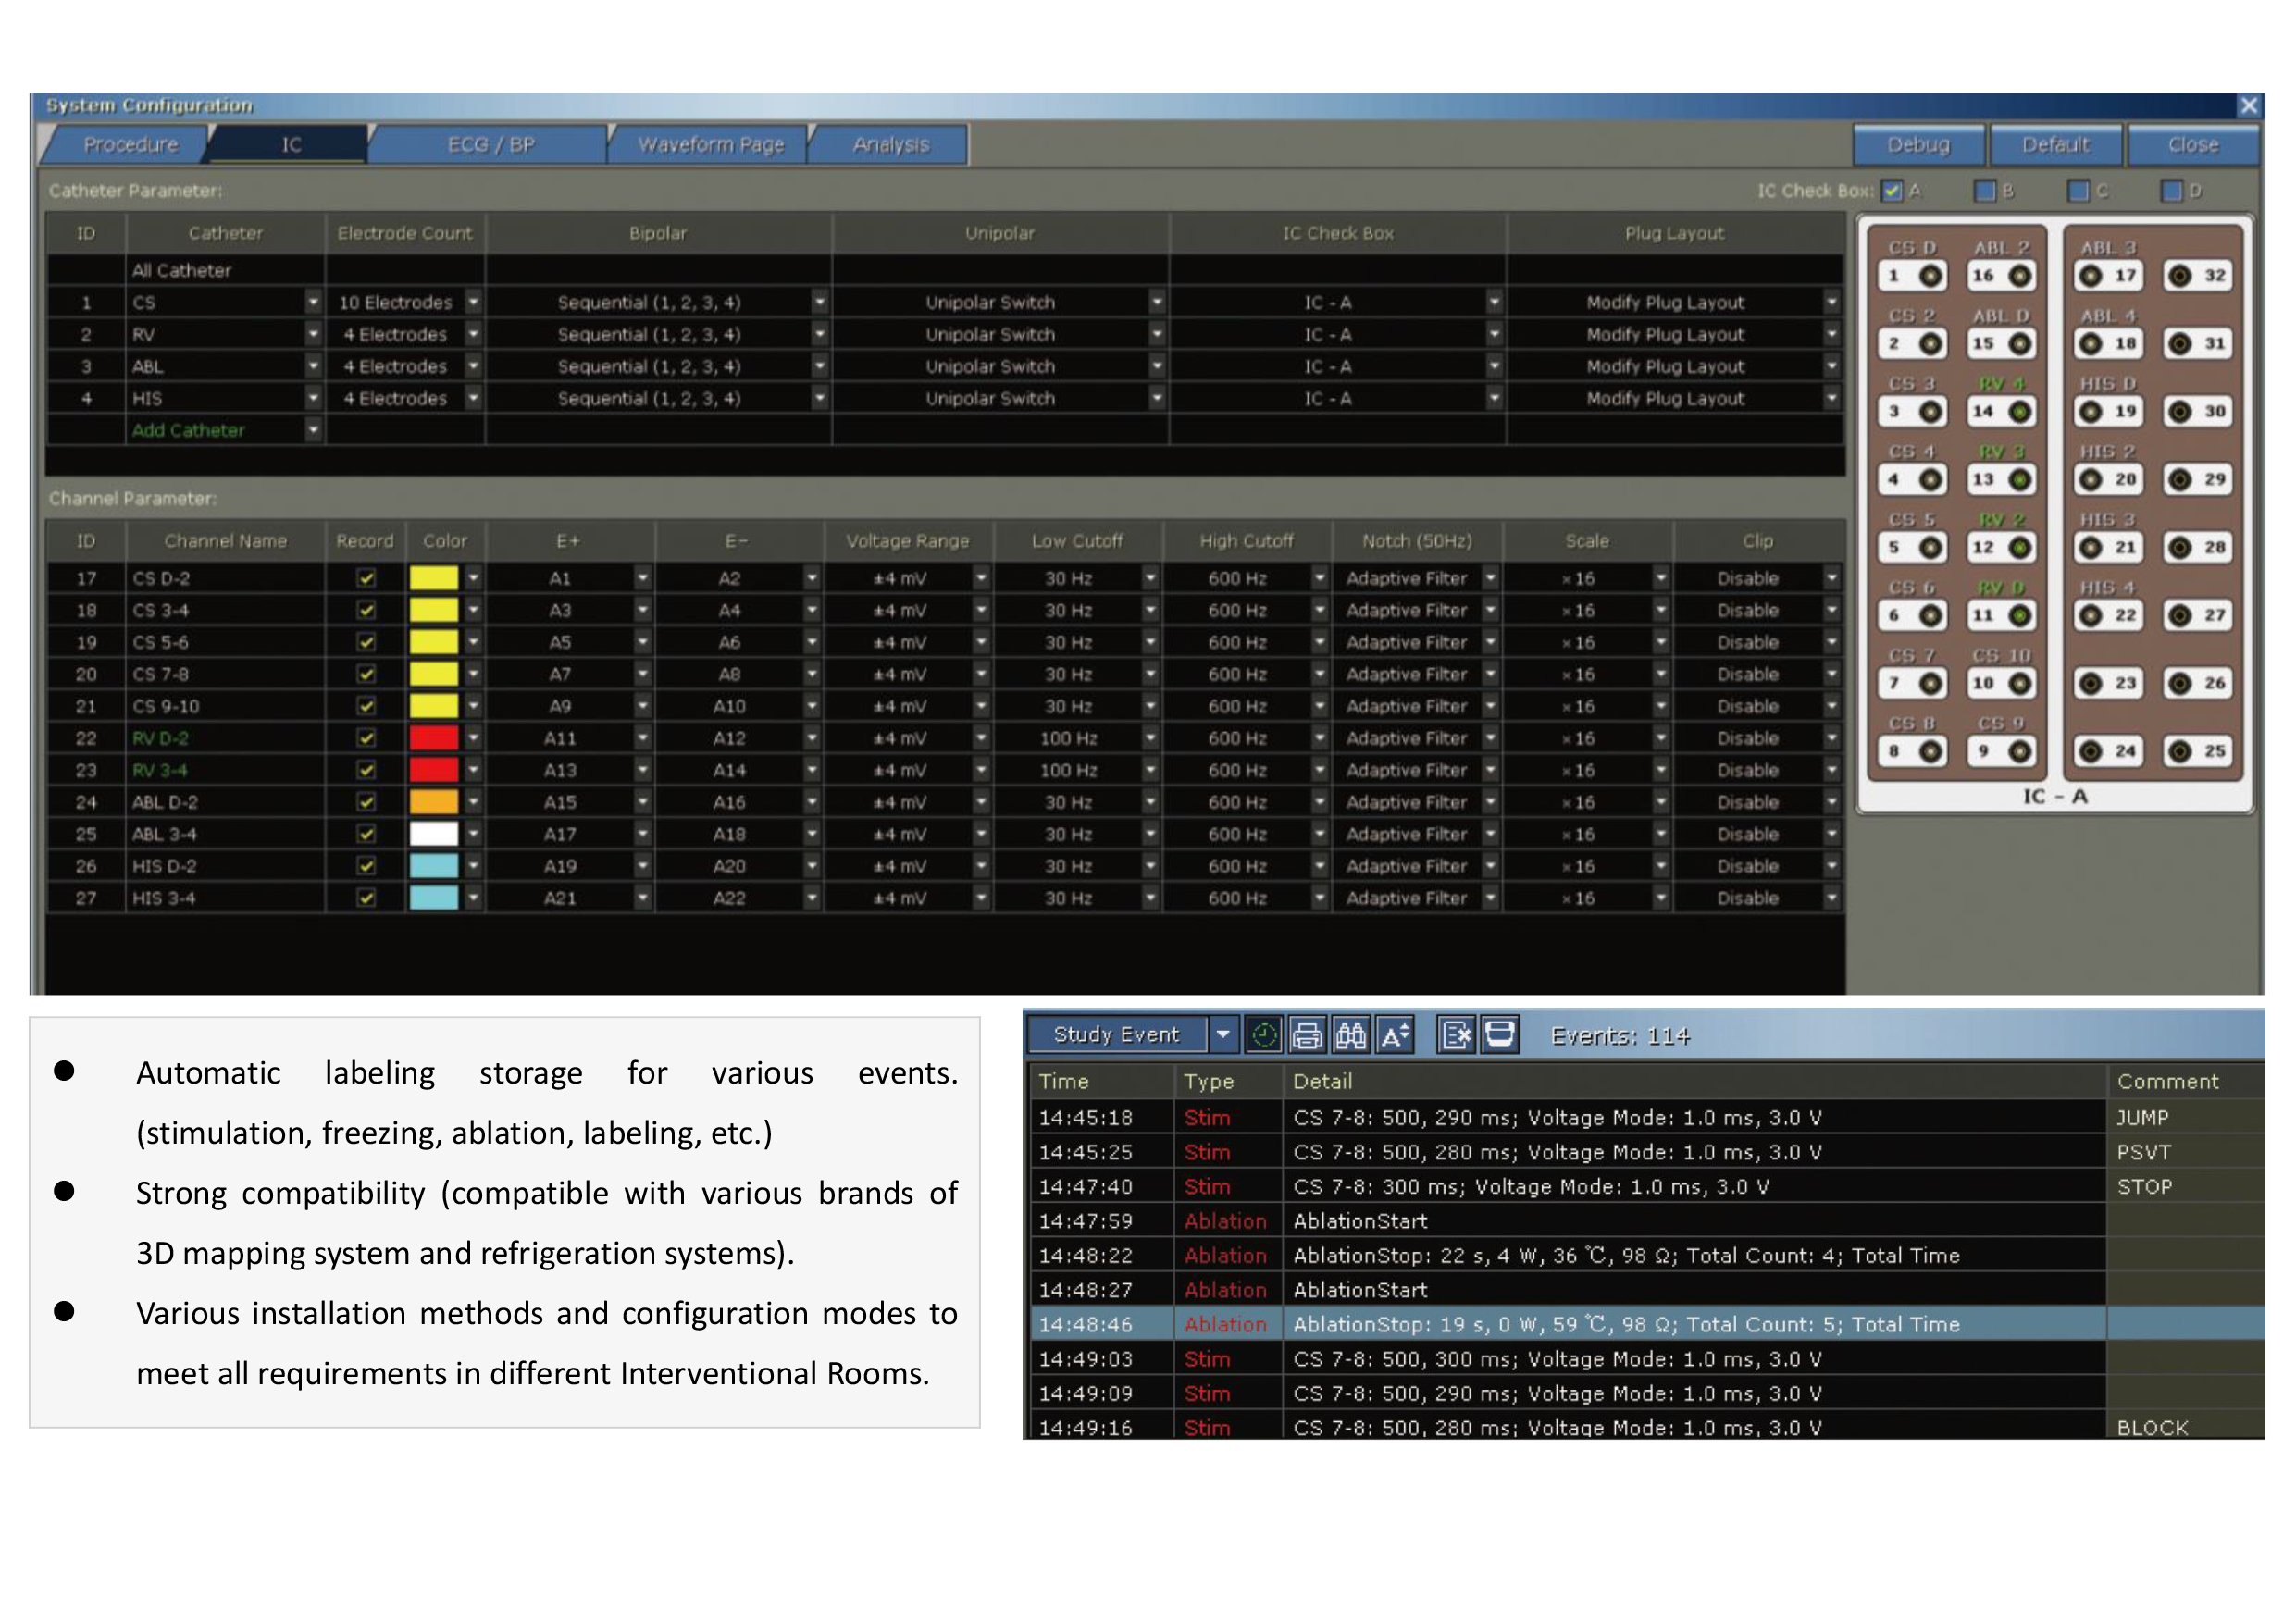Open the Study Event dropdown

tap(1223, 1035)
